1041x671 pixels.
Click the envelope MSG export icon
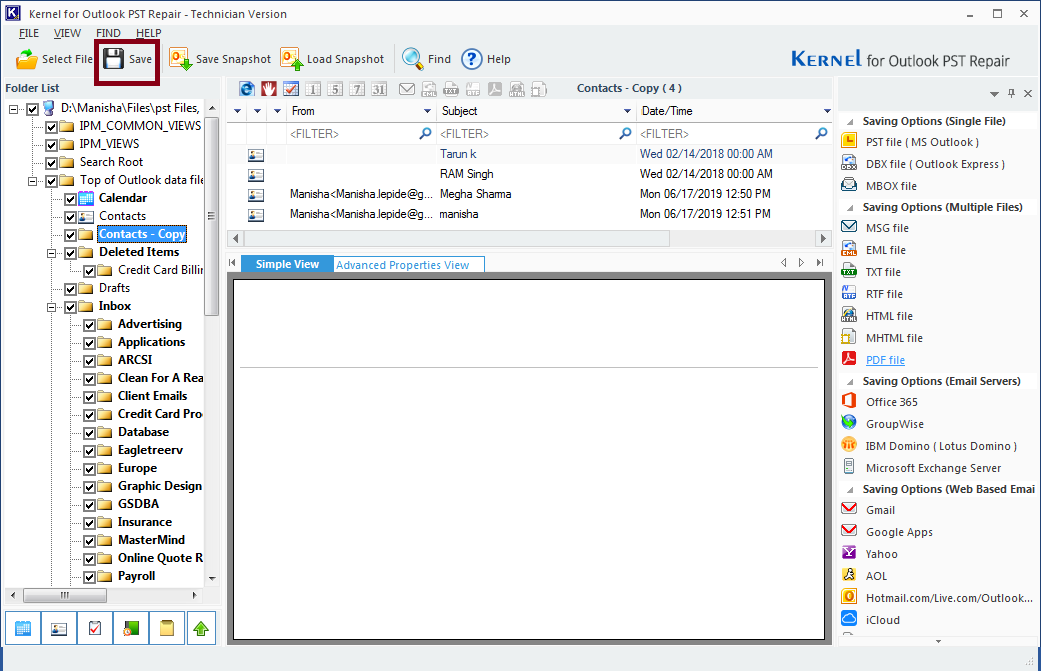coord(407,89)
